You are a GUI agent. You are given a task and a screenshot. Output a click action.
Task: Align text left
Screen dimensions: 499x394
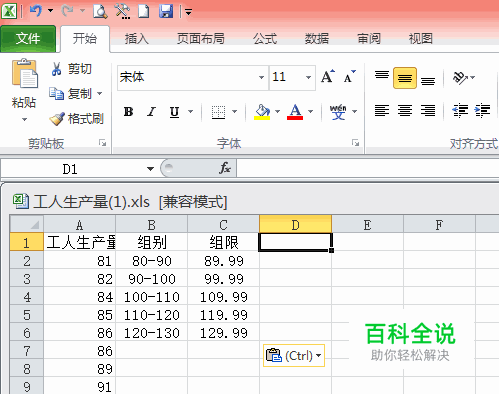[382, 110]
